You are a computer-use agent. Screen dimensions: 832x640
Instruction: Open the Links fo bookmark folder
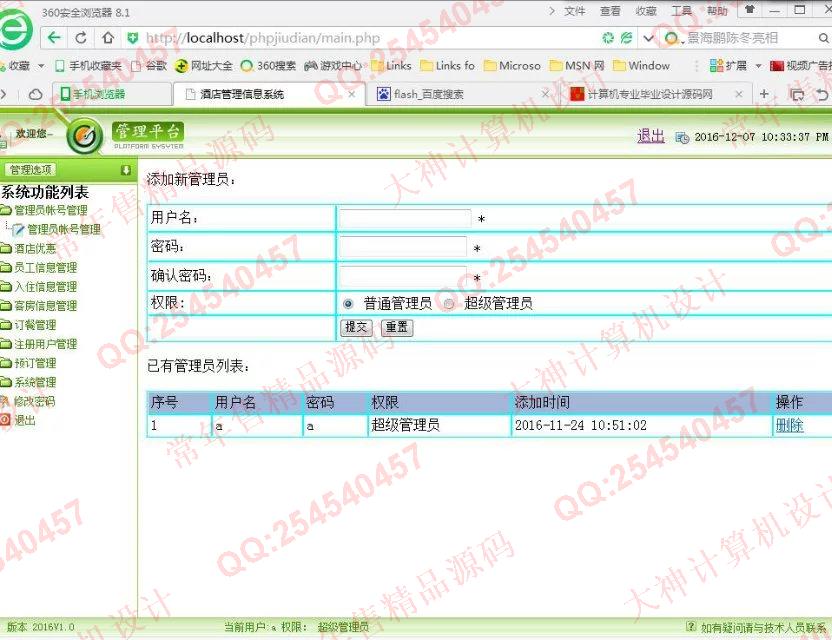[447, 66]
